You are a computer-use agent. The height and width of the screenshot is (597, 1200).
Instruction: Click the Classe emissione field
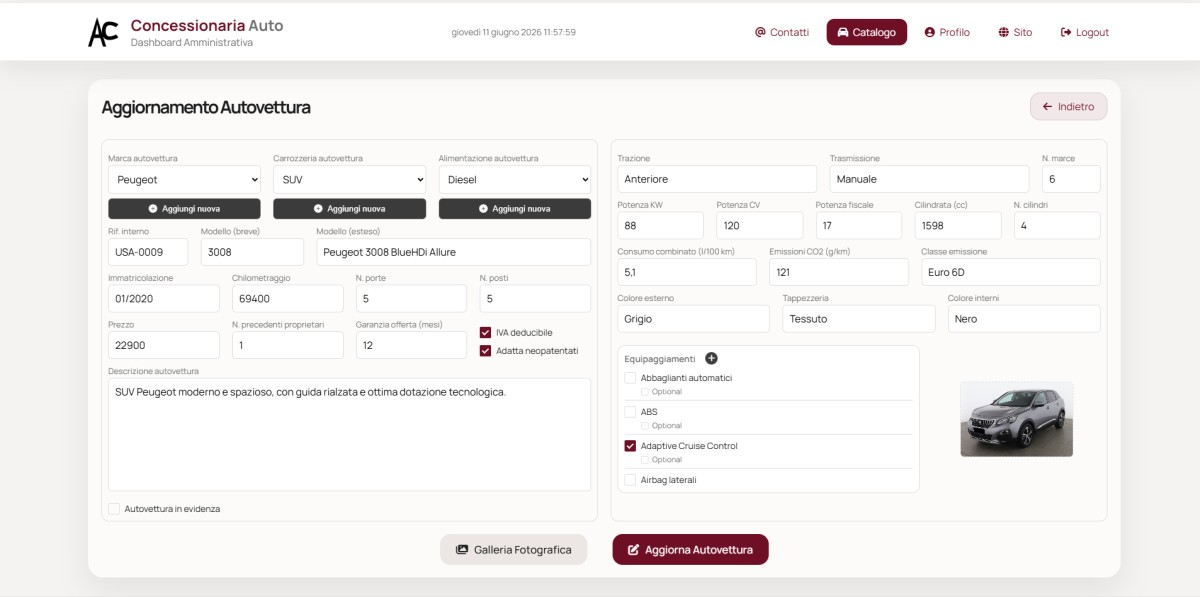tap(1011, 272)
